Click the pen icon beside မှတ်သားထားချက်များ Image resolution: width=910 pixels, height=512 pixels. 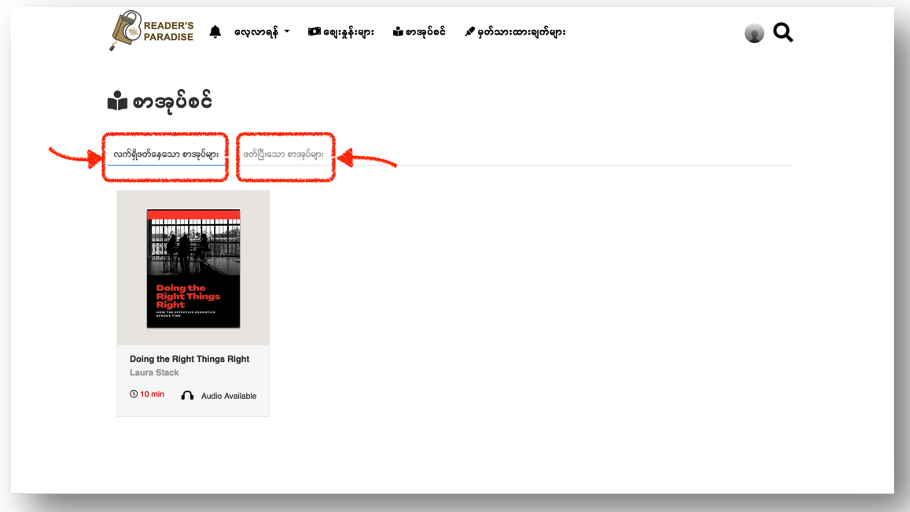tap(469, 32)
